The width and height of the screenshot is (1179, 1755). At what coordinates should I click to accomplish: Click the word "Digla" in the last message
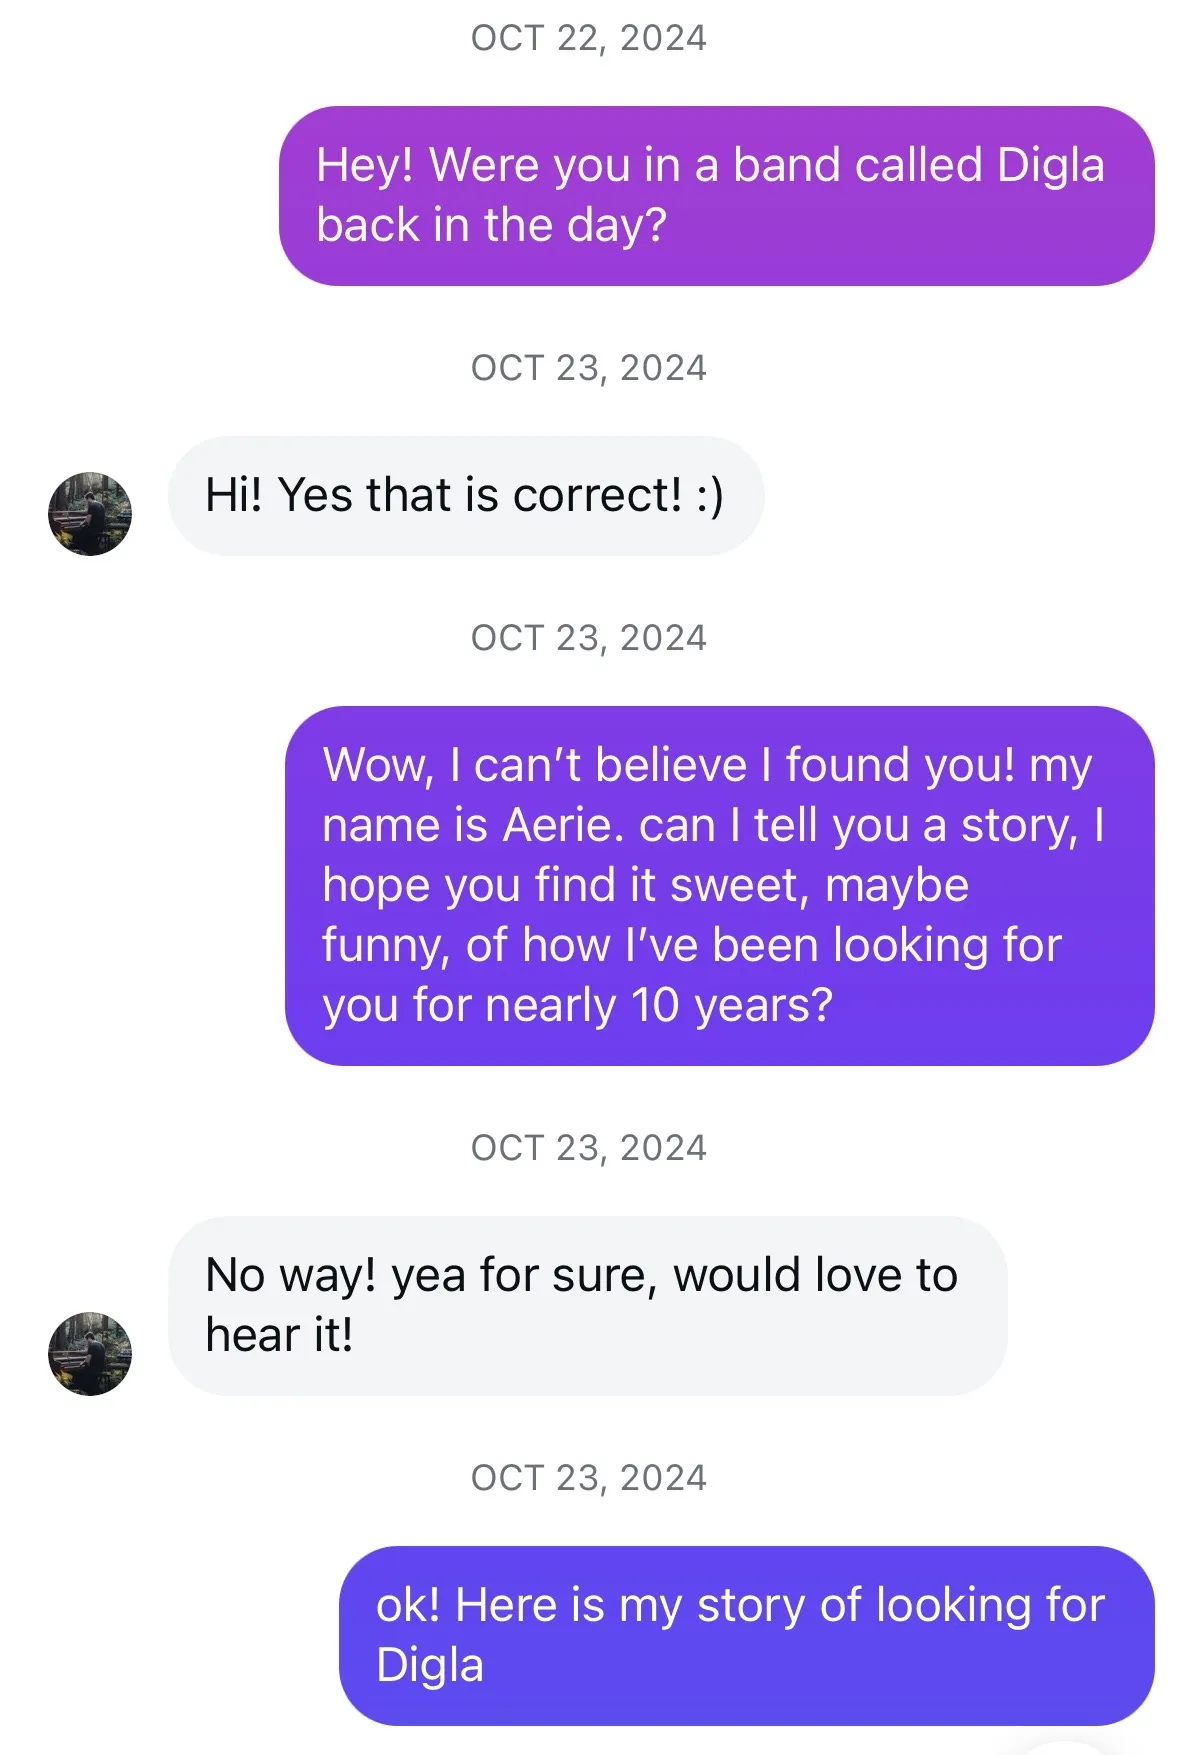pyautogui.click(x=430, y=1666)
